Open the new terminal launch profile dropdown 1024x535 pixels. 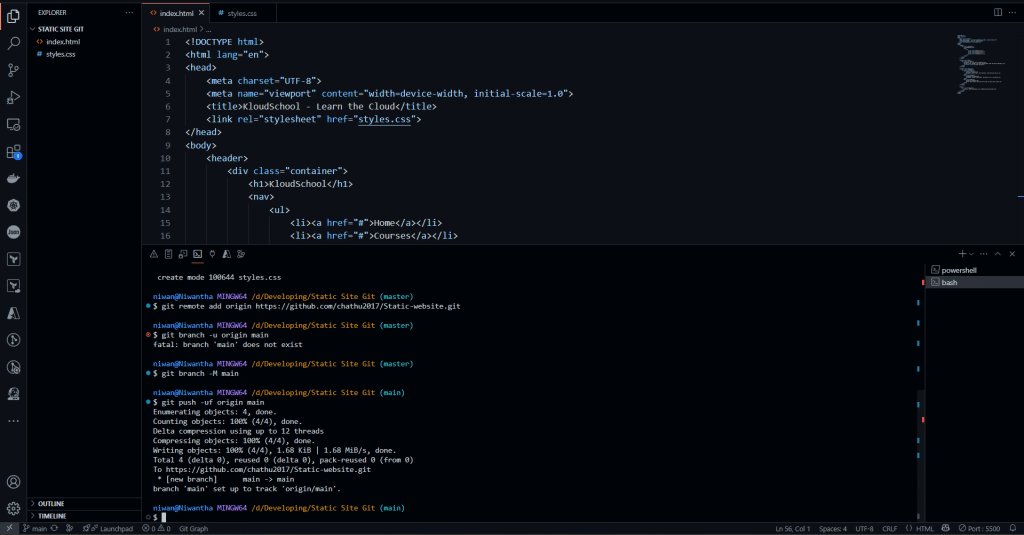[x=971, y=254]
